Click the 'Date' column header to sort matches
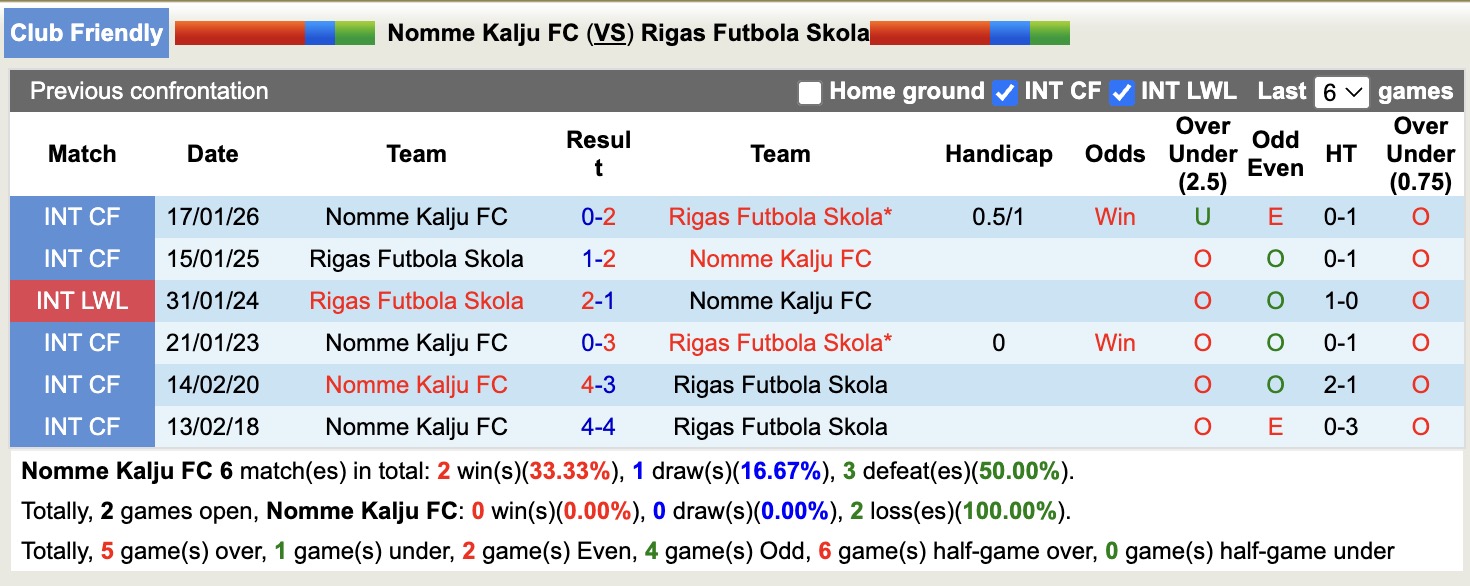1470x586 pixels. tap(211, 154)
